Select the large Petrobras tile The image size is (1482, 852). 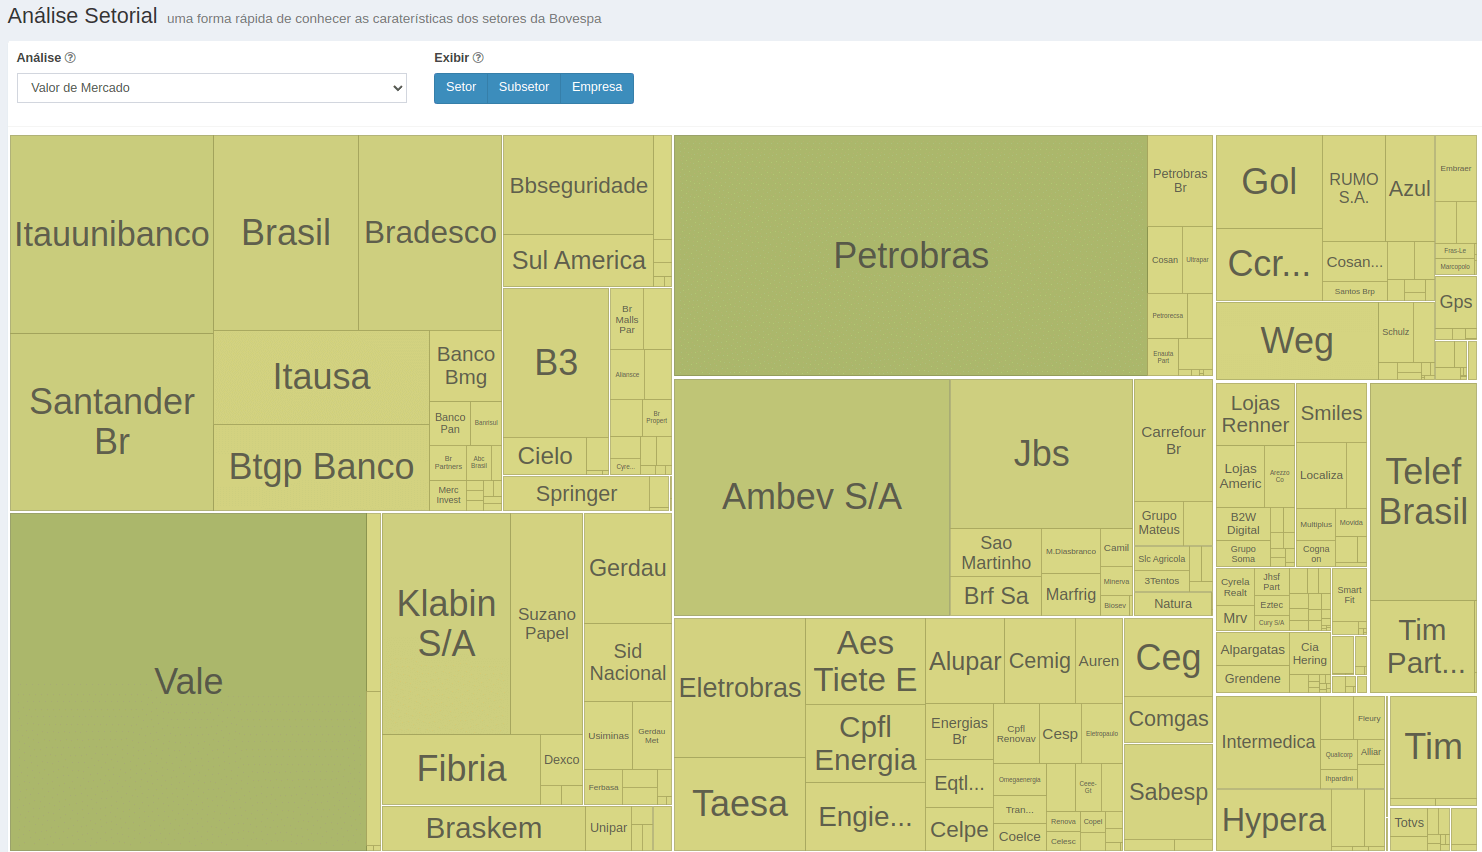pyautogui.click(x=911, y=256)
